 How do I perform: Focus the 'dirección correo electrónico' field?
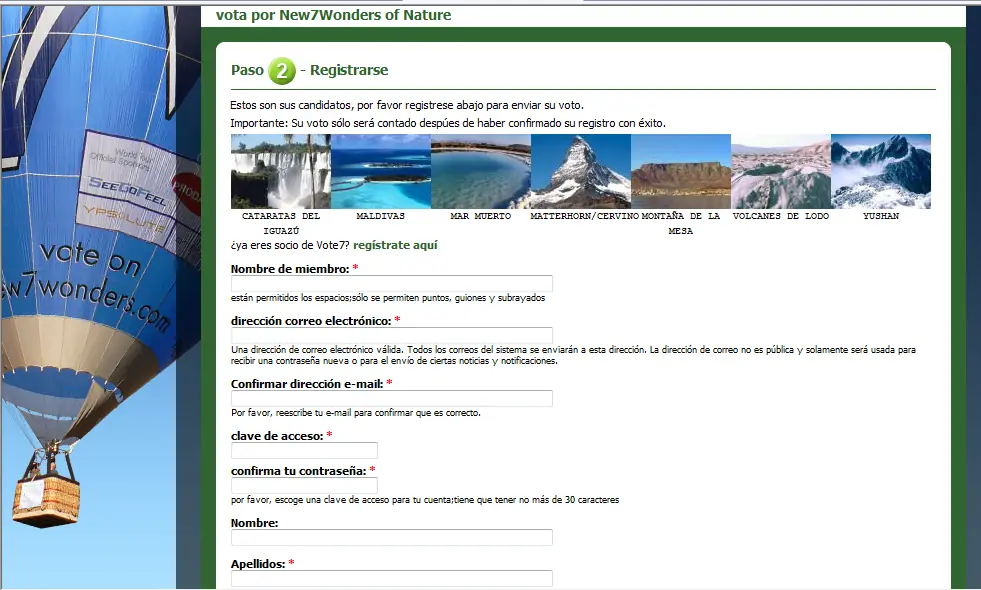[392, 335]
